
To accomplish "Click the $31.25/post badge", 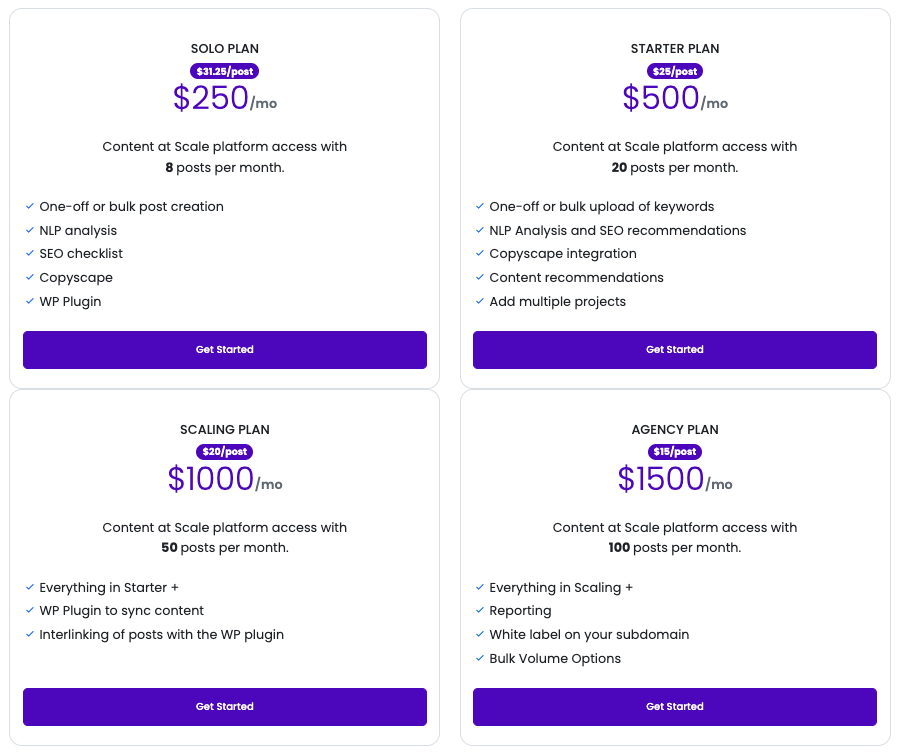I will click(x=225, y=72).
